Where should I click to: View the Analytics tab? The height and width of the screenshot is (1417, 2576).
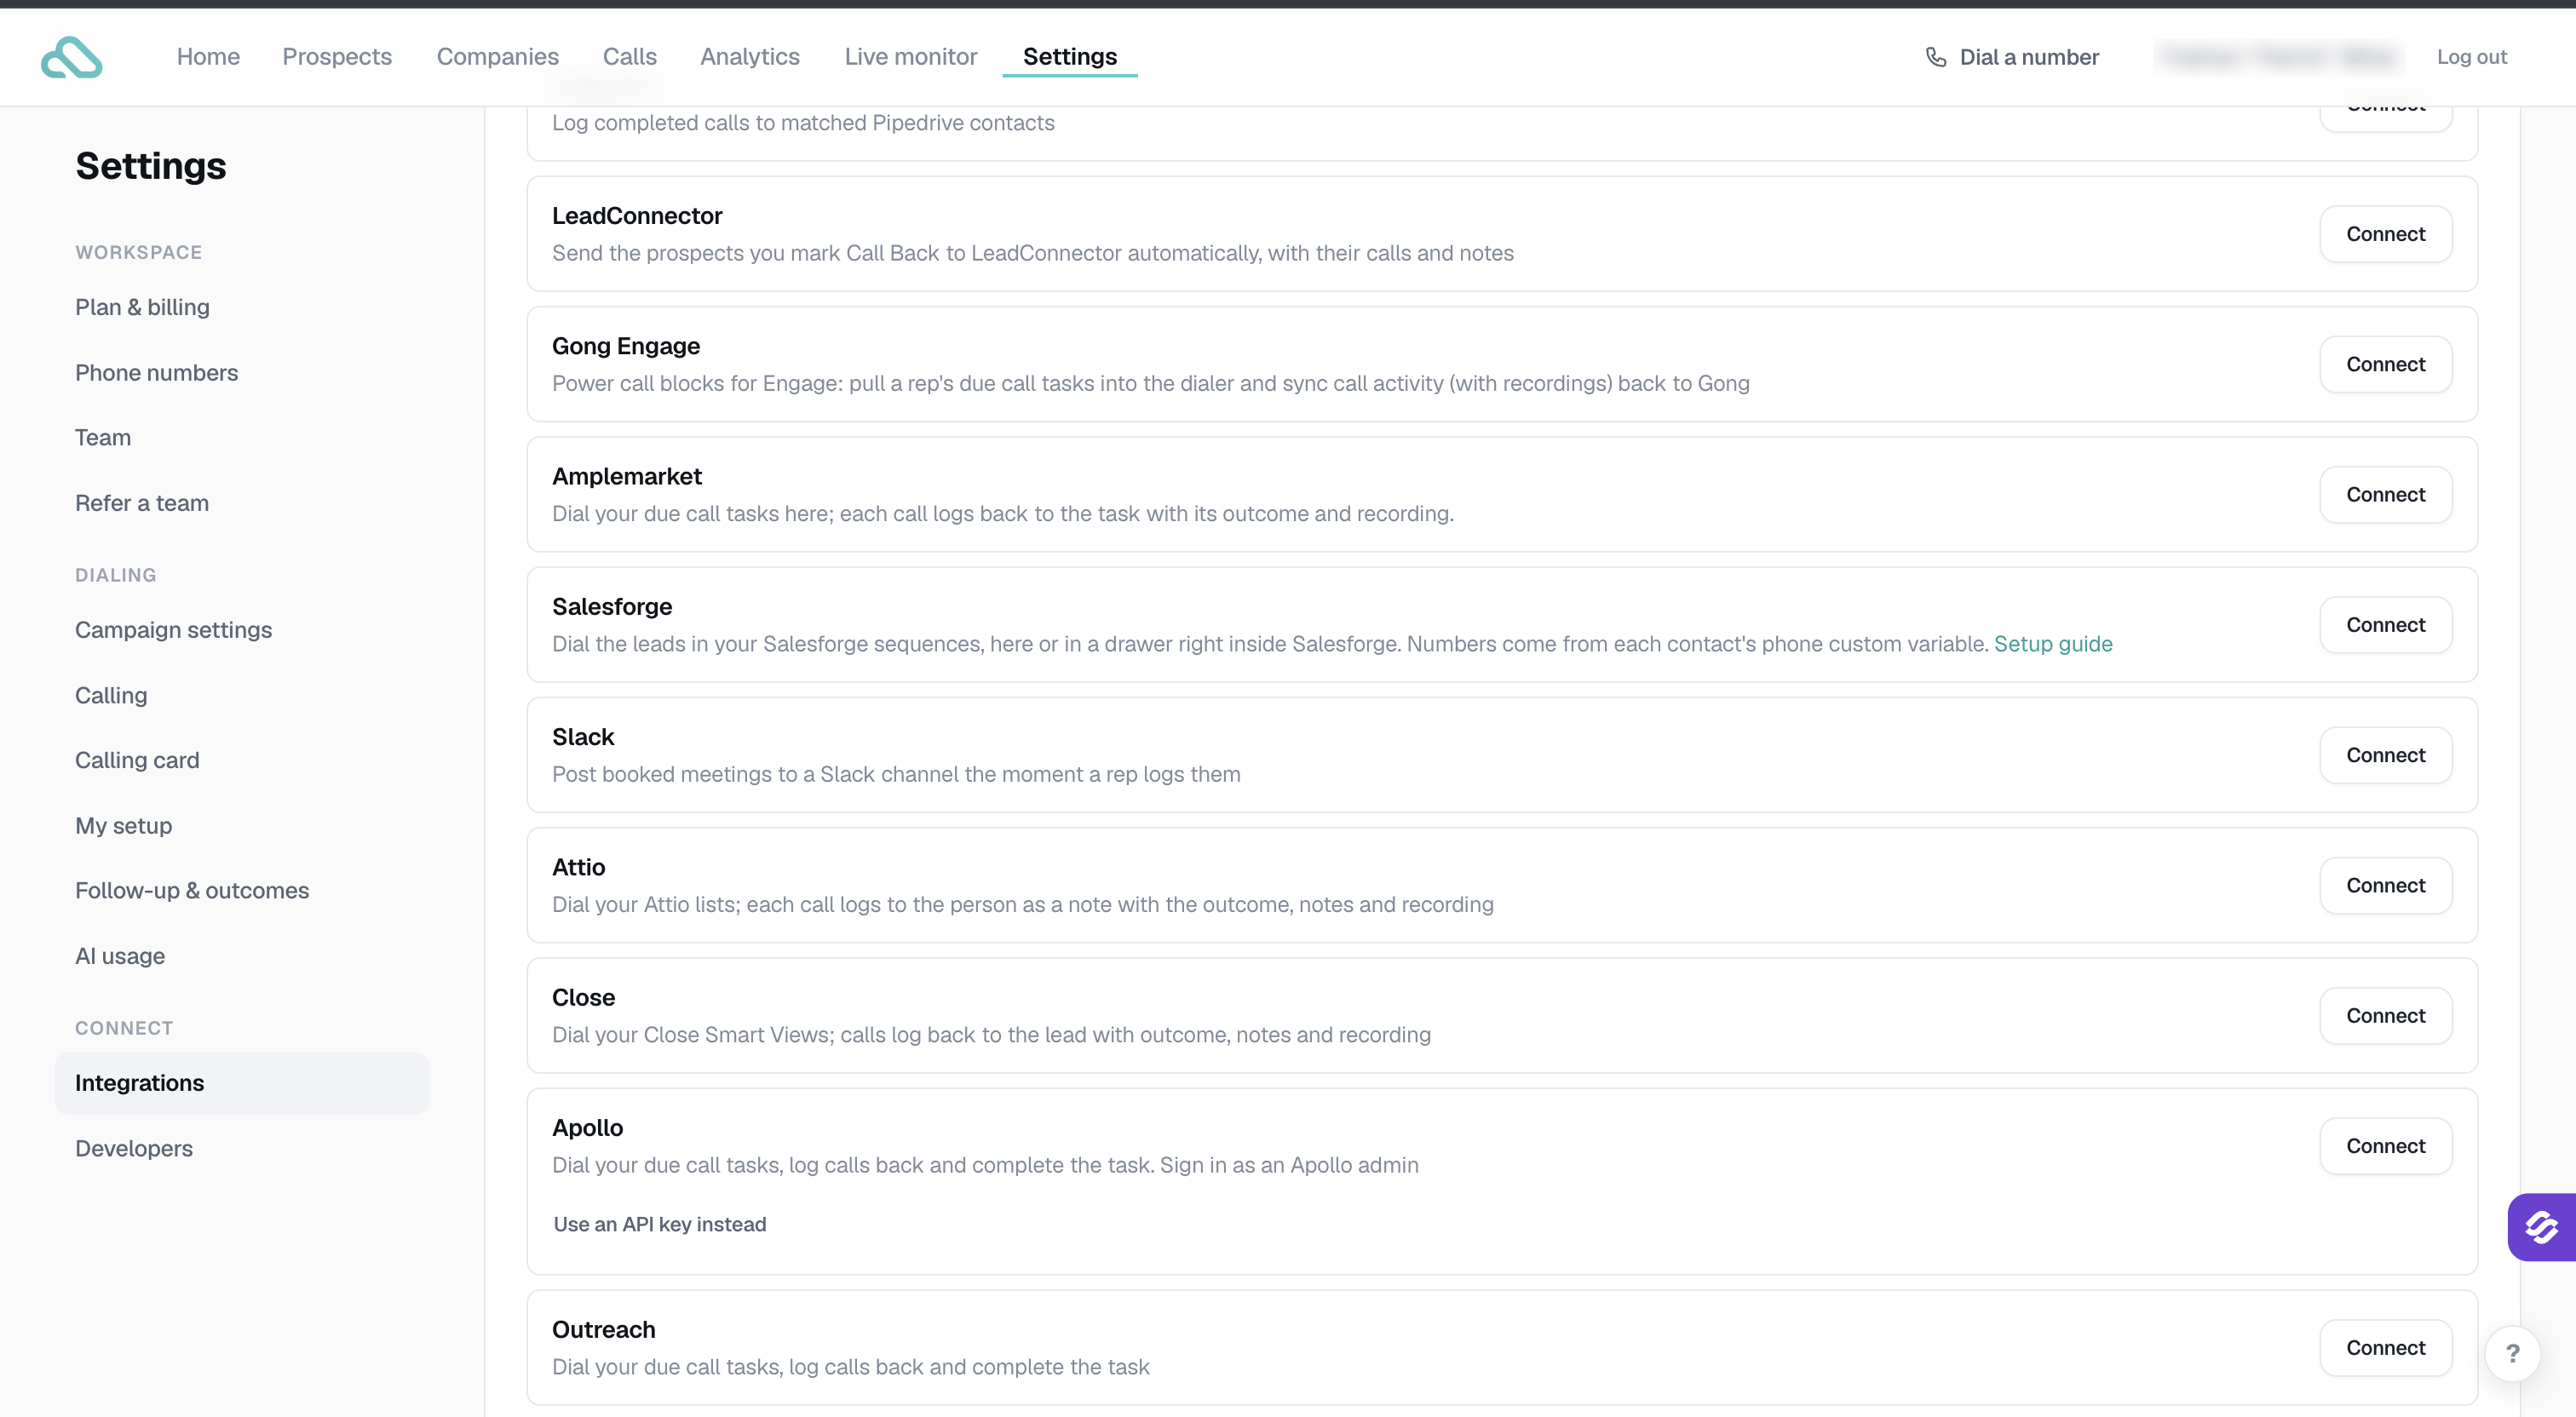[750, 57]
